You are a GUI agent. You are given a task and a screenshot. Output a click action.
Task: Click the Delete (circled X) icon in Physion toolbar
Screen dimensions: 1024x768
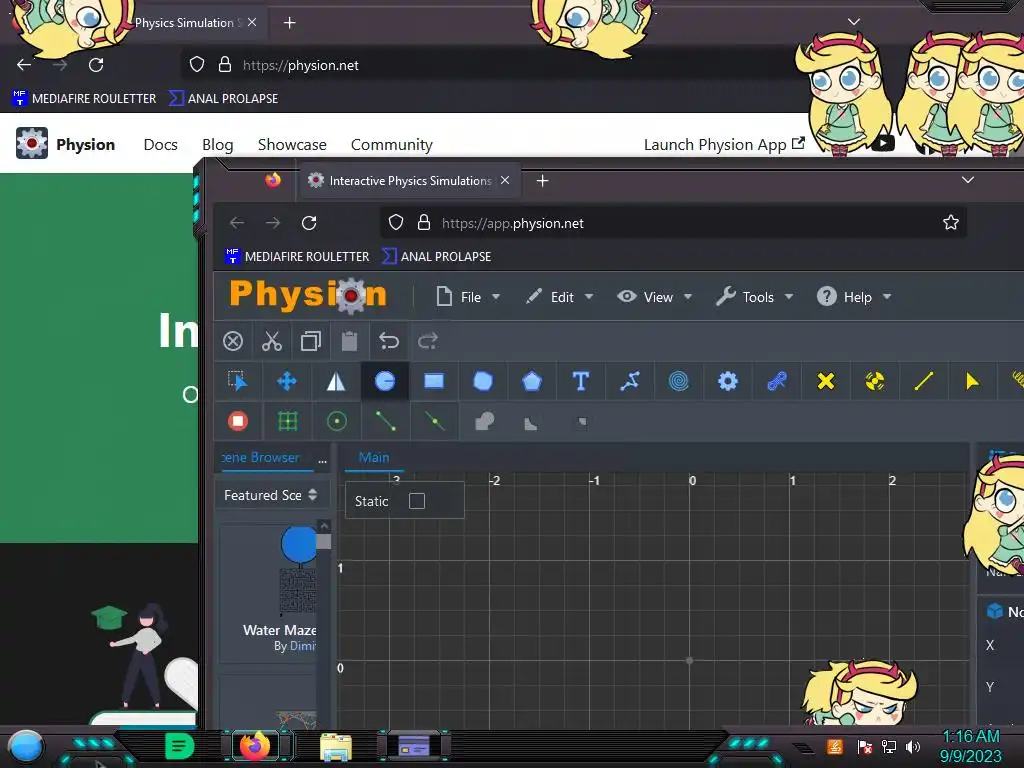click(233, 341)
